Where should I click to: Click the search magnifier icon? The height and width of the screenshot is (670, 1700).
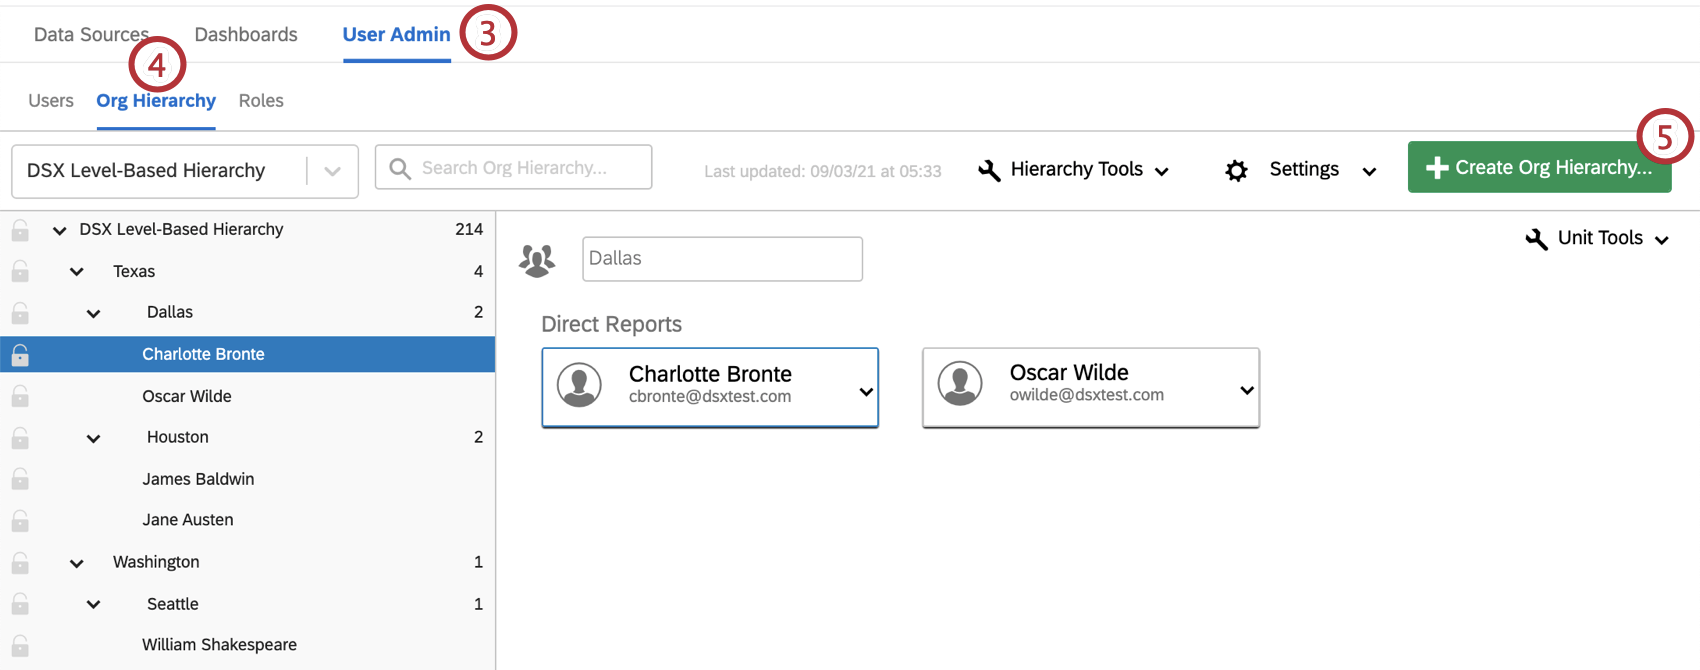(400, 169)
